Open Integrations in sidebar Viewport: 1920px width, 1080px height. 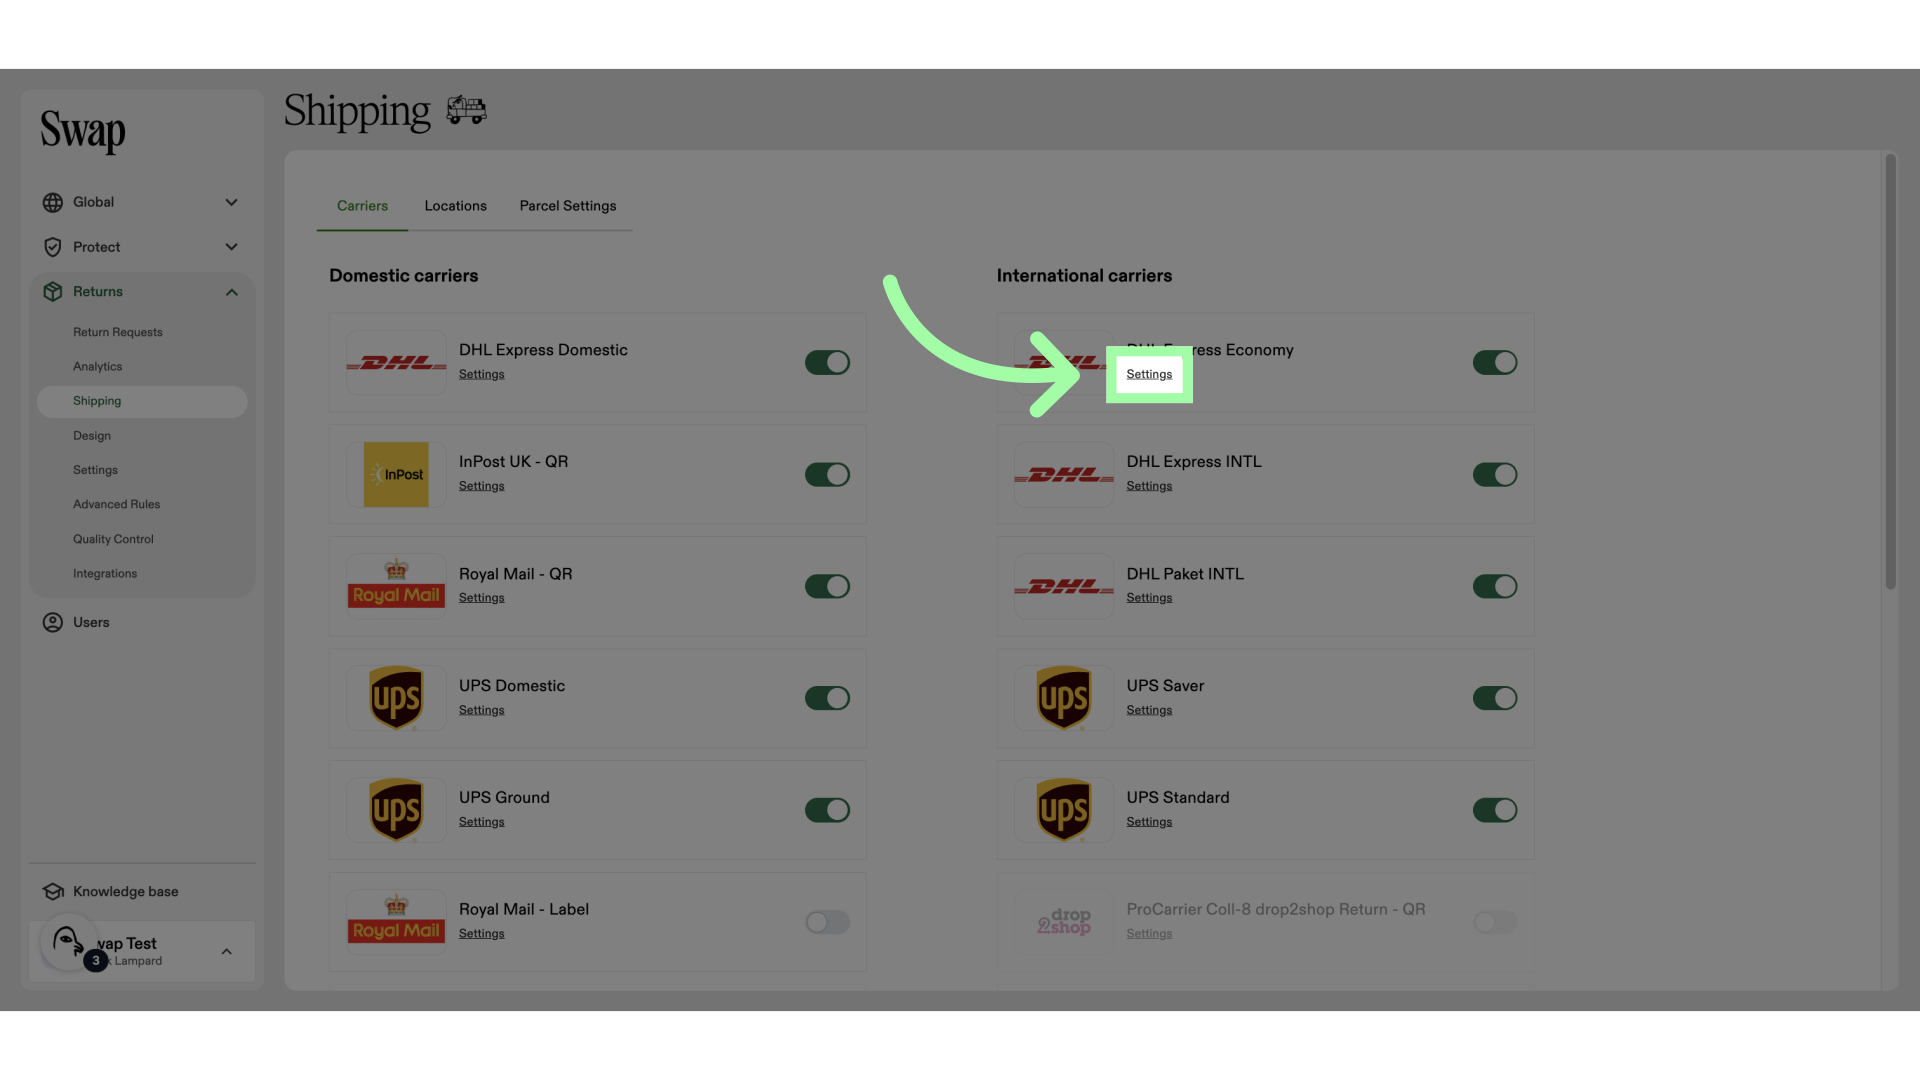click(105, 574)
